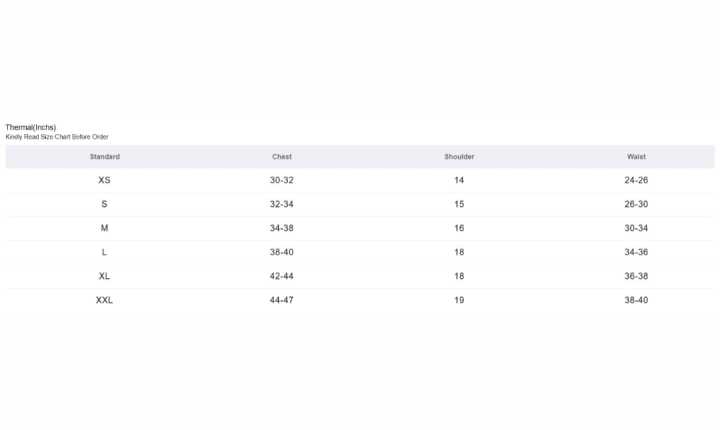Click the Standard column header
Screen dimensions: 720x430
(x=105, y=157)
